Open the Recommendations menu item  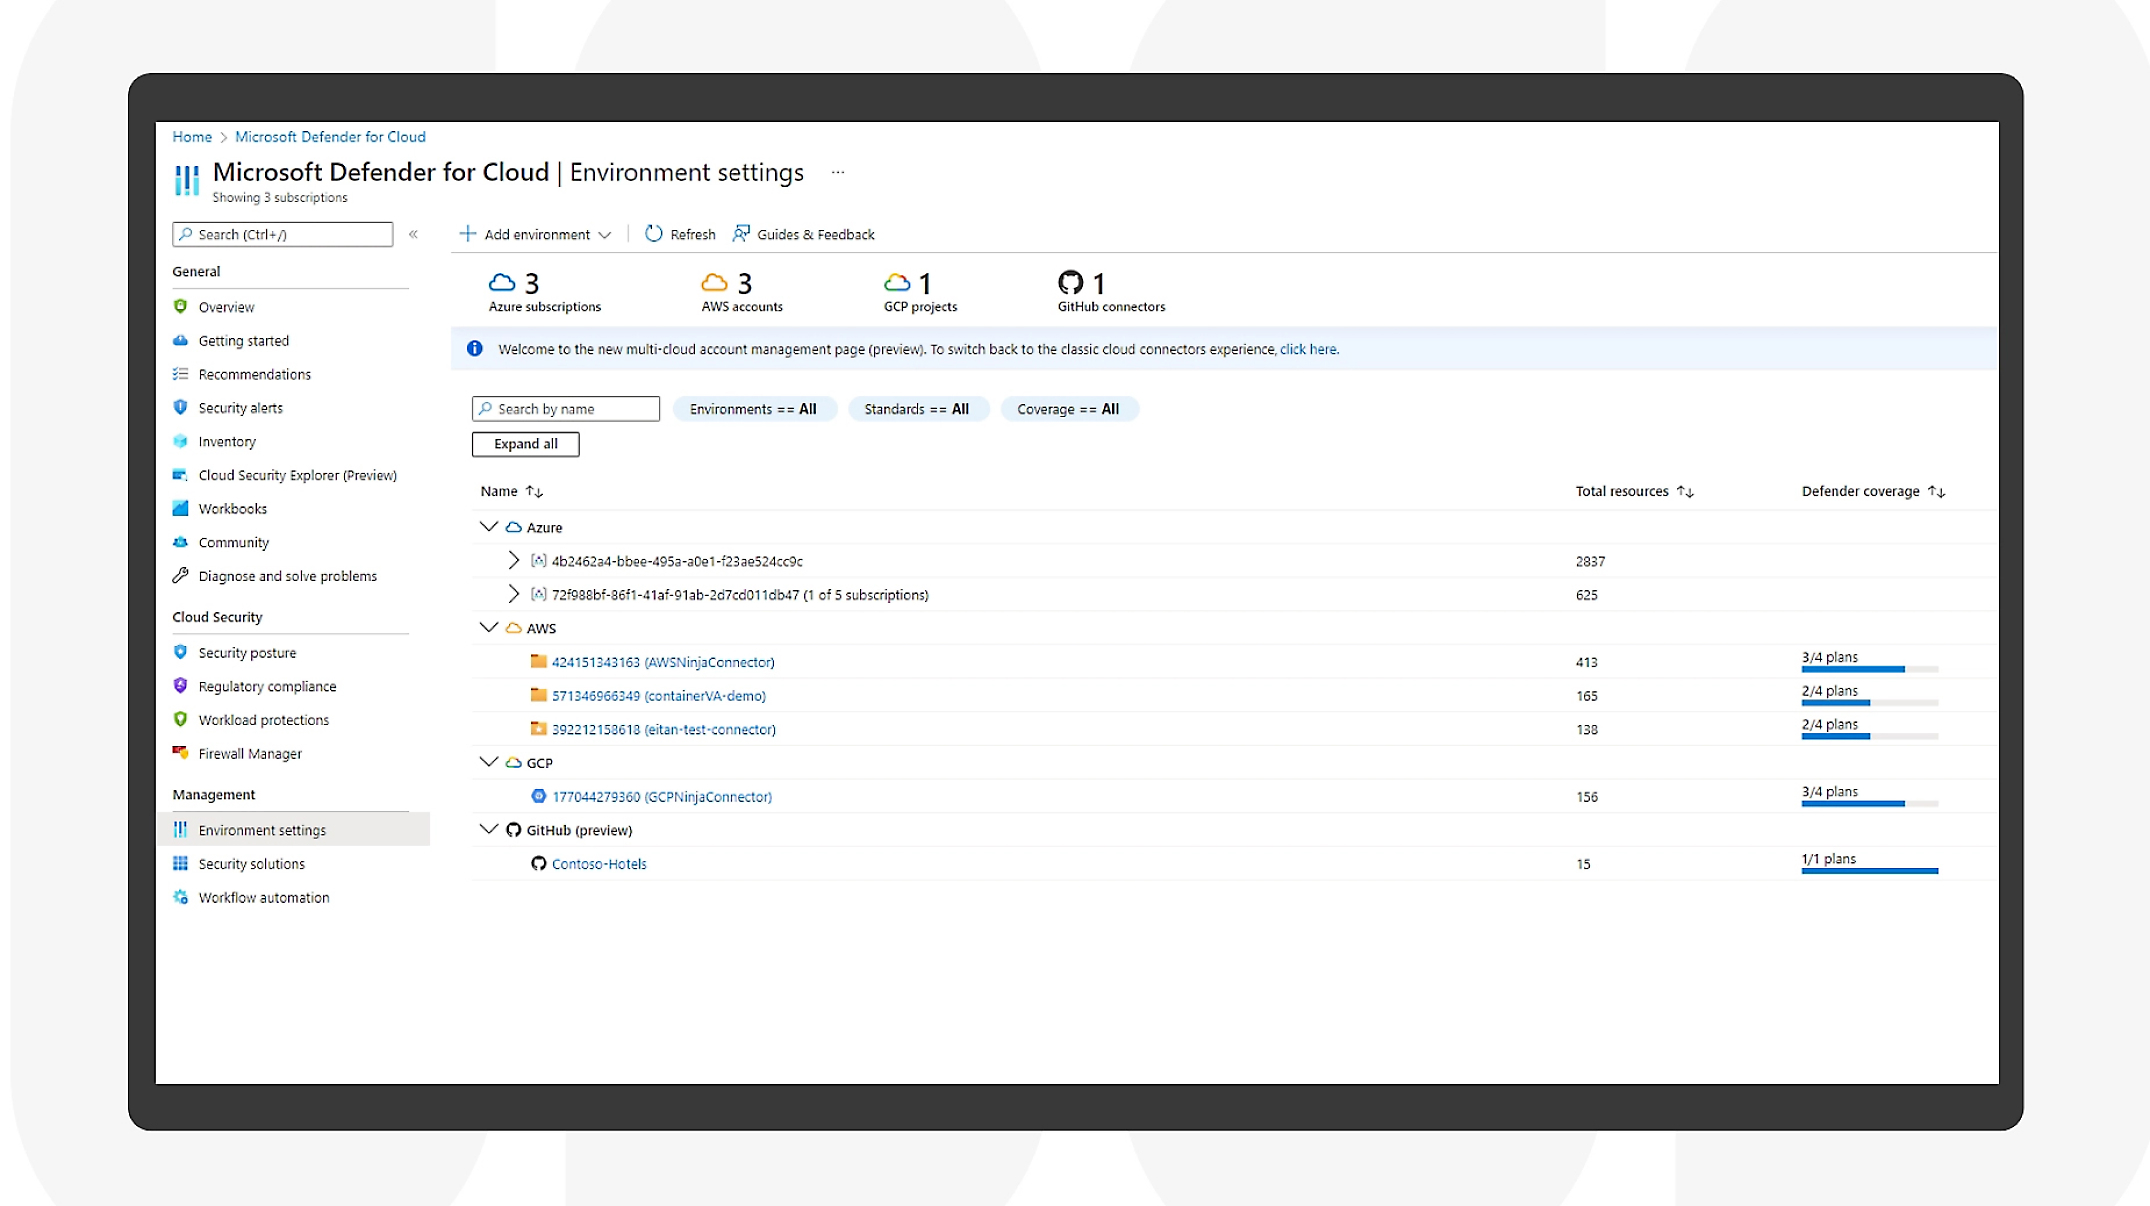[x=254, y=374]
